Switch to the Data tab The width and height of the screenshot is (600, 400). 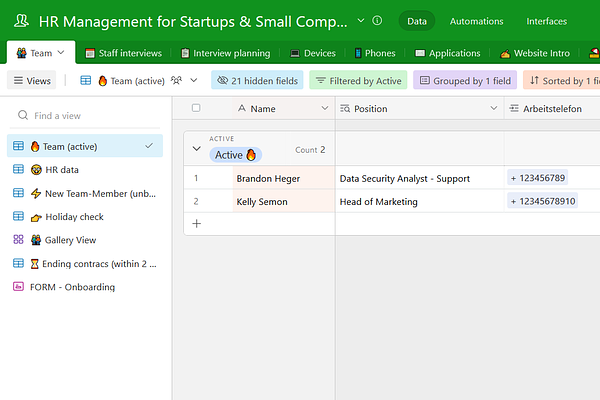click(x=417, y=21)
